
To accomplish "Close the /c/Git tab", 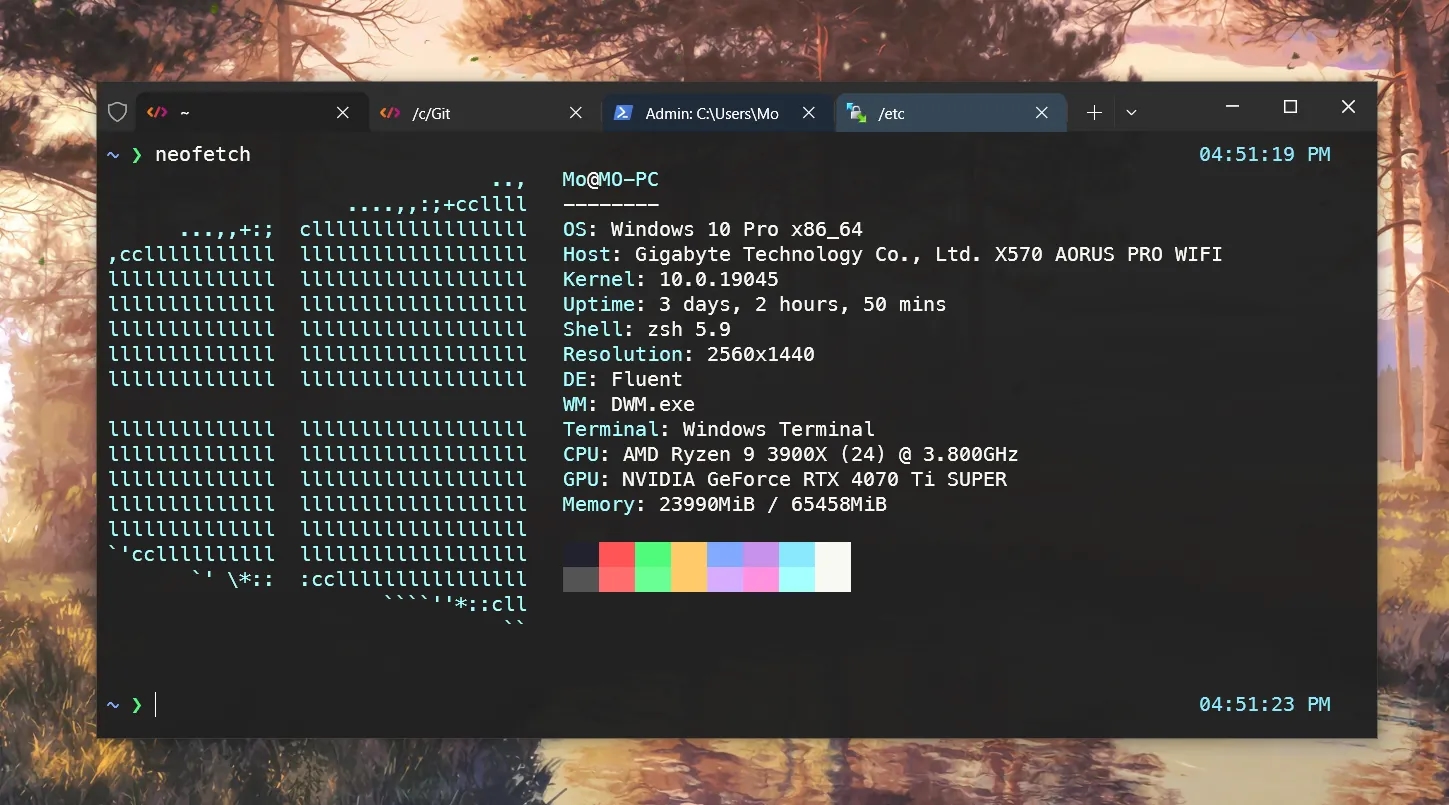I will coord(576,113).
